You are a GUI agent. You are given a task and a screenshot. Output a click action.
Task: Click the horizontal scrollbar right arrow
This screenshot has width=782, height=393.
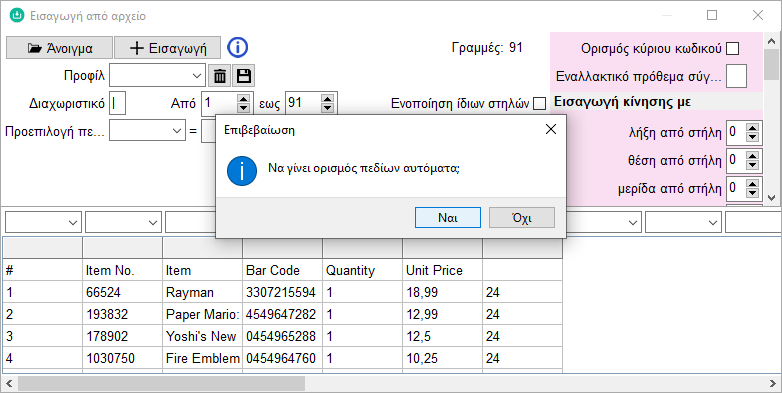click(772, 383)
